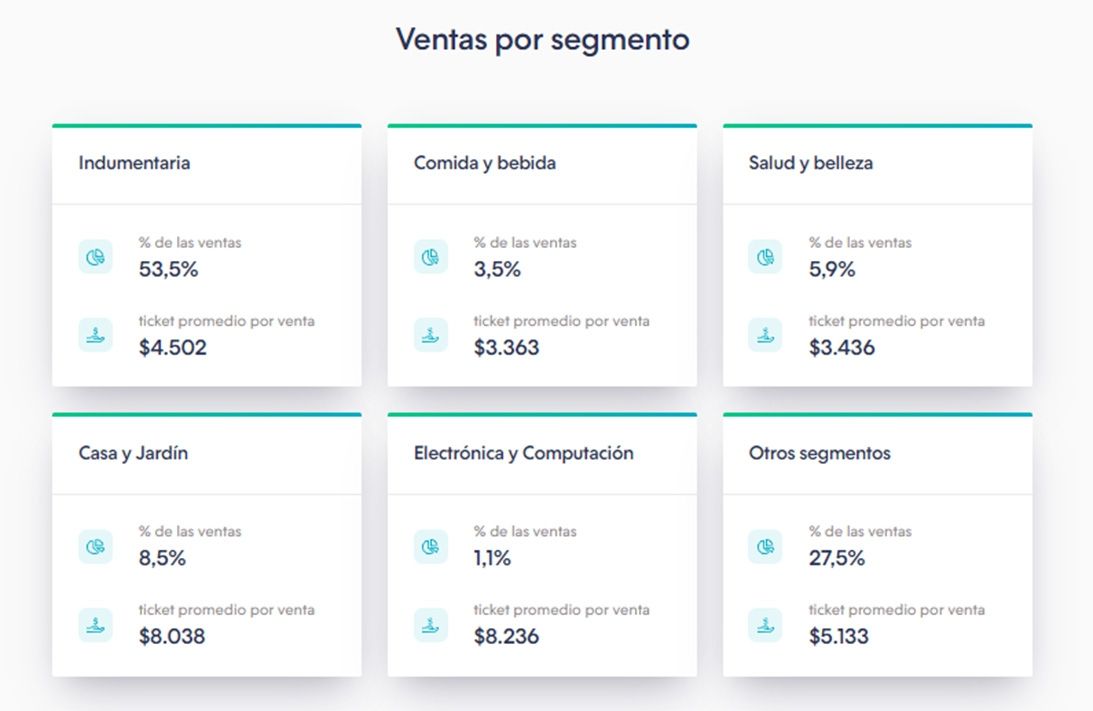Image resolution: width=1093 pixels, height=711 pixels.
Task: Click the pie chart icon in Comida y bebida
Action: [x=431, y=257]
